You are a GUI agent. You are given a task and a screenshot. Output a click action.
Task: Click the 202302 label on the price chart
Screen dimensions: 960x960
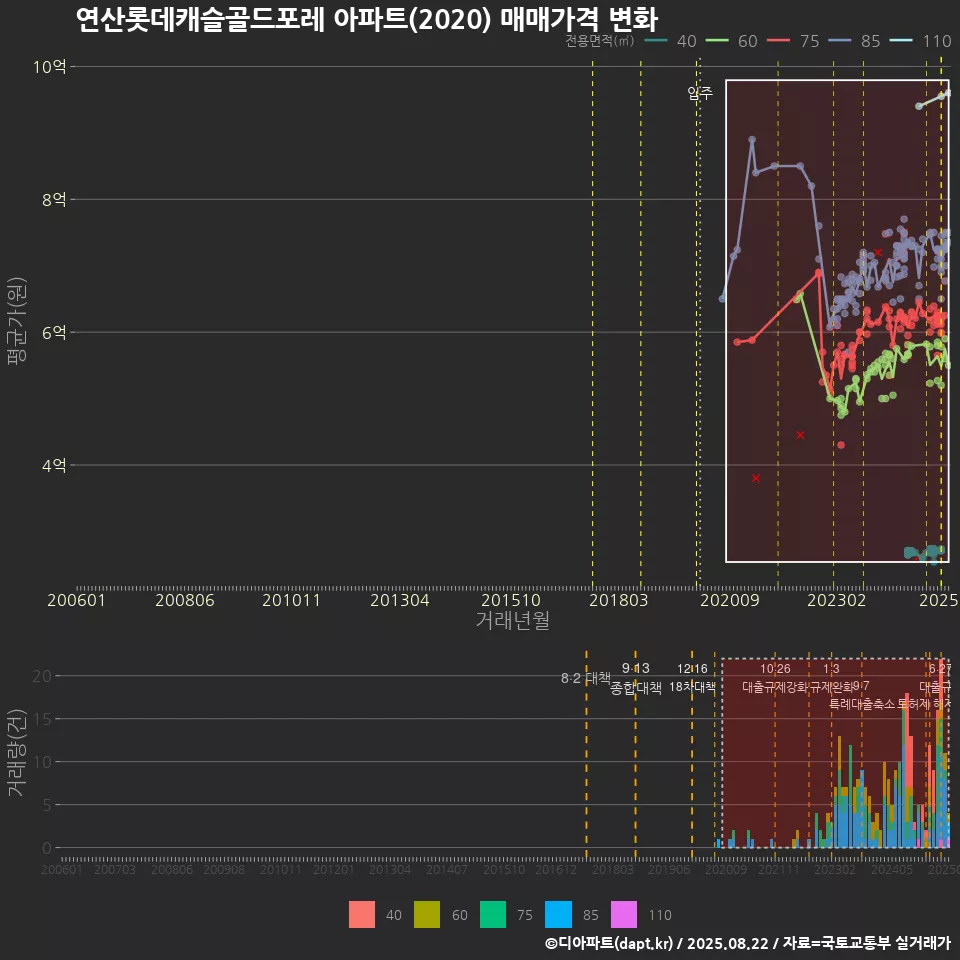(x=836, y=600)
